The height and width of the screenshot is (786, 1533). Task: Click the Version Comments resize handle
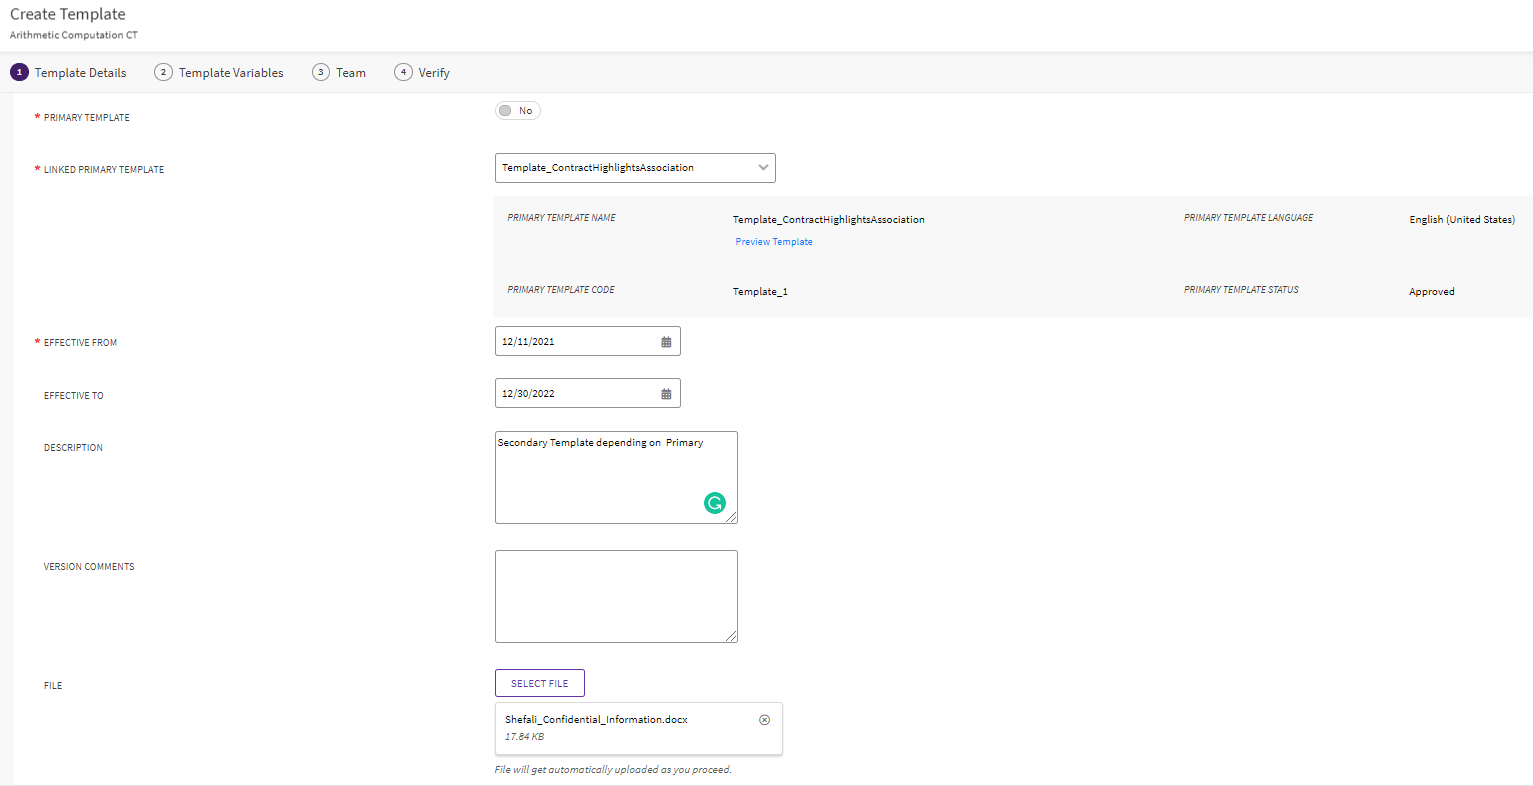click(732, 637)
